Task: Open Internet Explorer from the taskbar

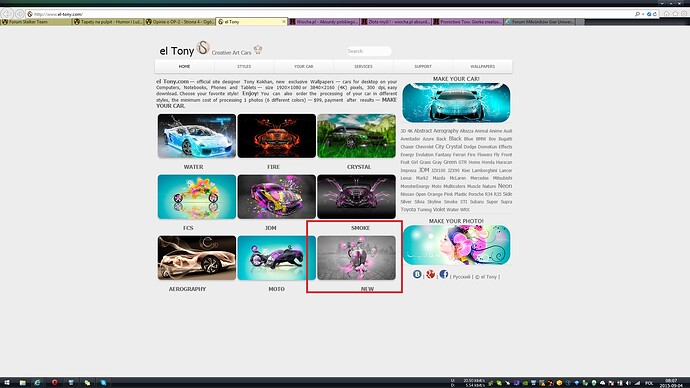Action: pyautogui.click(x=37, y=383)
